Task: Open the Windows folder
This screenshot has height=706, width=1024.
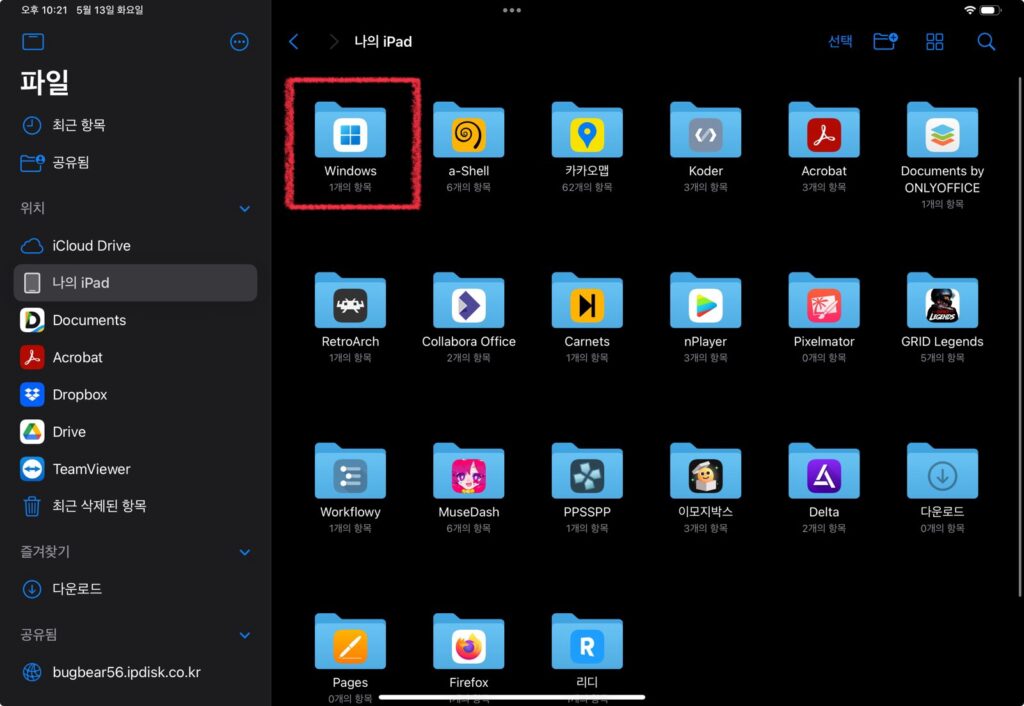Action: [x=350, y=130]
